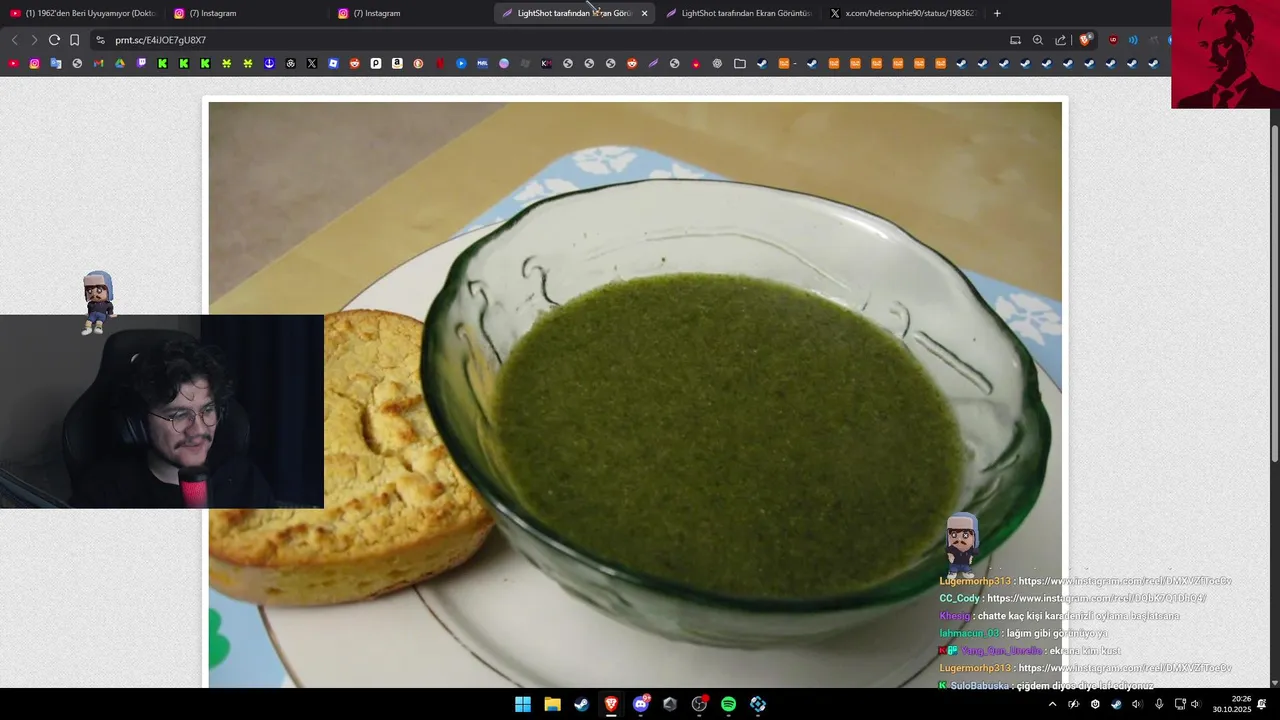Show hidden system tray icons

tap(1052, 704)
